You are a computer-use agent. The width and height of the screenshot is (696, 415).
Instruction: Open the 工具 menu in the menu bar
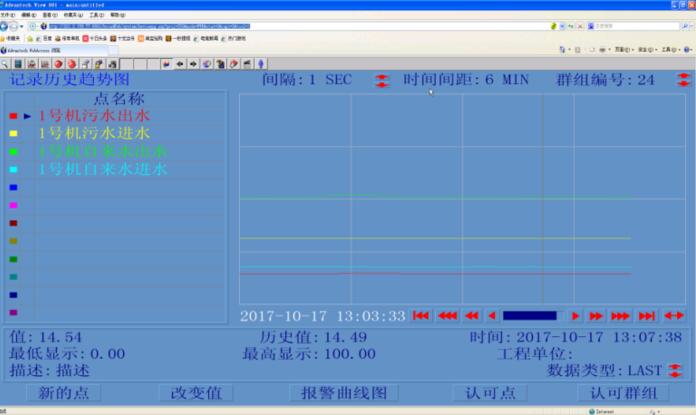(x=95, y=15)
